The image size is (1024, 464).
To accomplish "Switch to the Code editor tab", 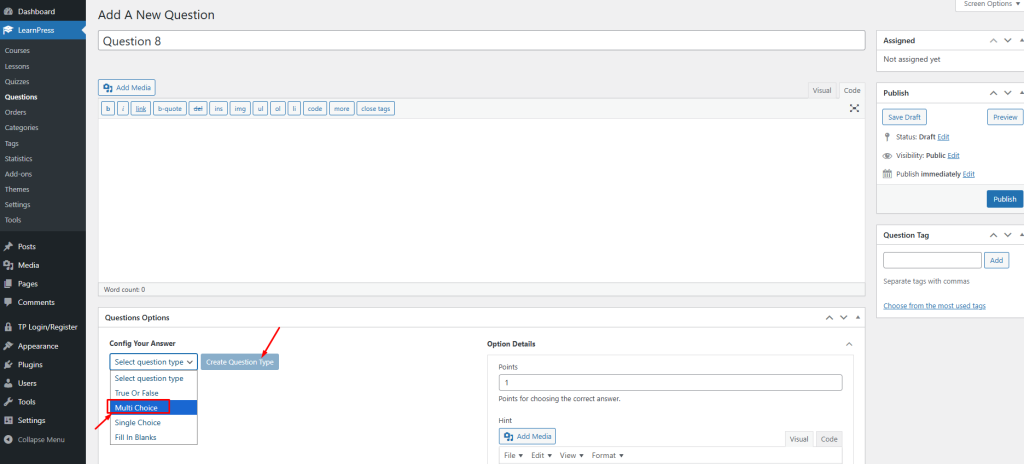I will pyautogui.click(x=851, y=90).
